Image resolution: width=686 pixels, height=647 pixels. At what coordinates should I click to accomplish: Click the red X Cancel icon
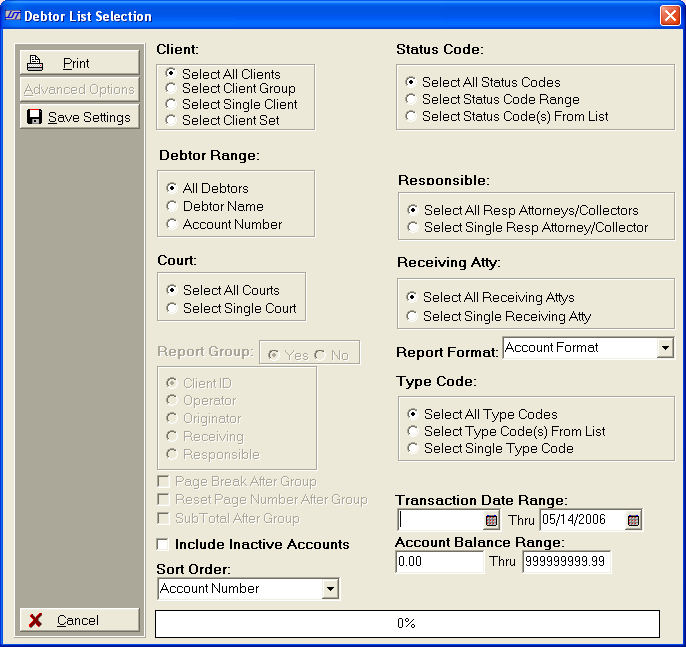click(36, 620)
